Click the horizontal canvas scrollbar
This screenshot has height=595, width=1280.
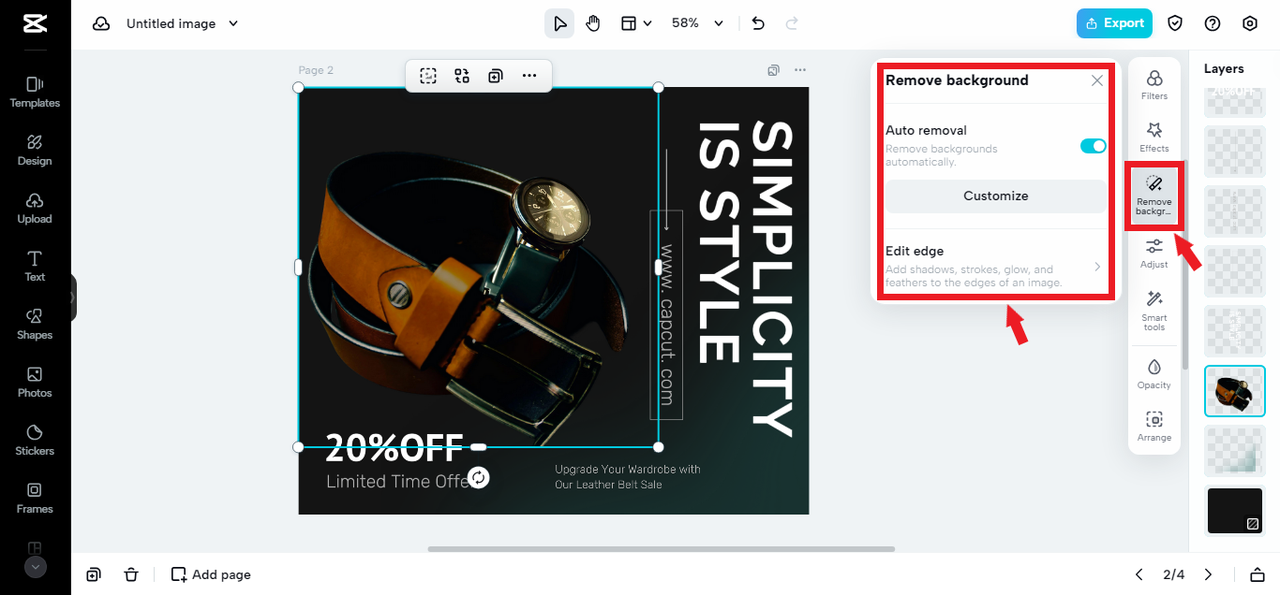click(661, 548)
